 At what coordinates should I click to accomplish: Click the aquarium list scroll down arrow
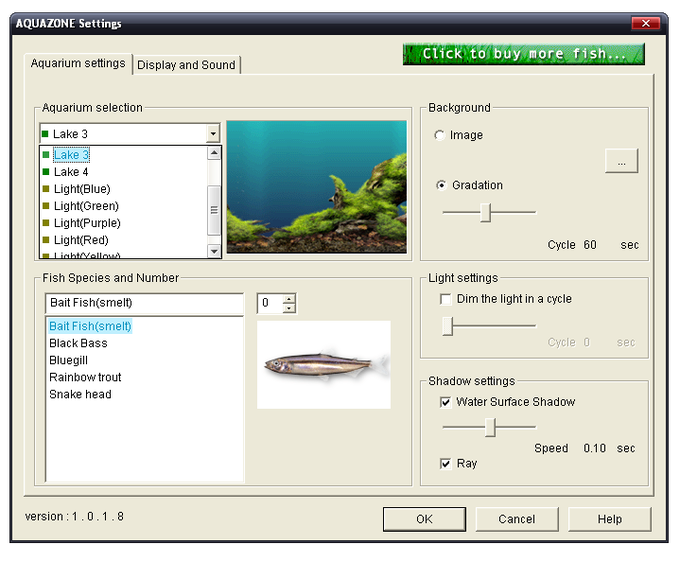[x=214, y=251]
